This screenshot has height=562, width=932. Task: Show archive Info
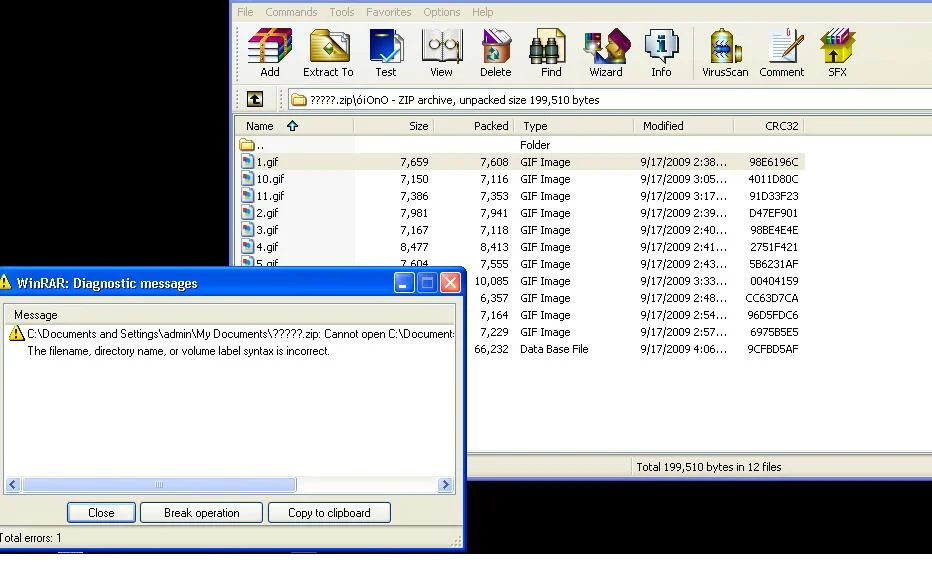[661, 52]
